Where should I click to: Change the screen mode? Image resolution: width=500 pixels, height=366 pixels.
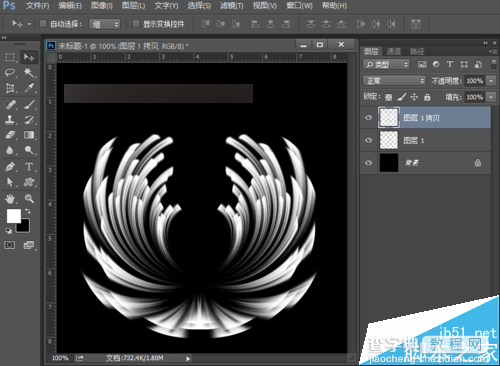(29, 245)
